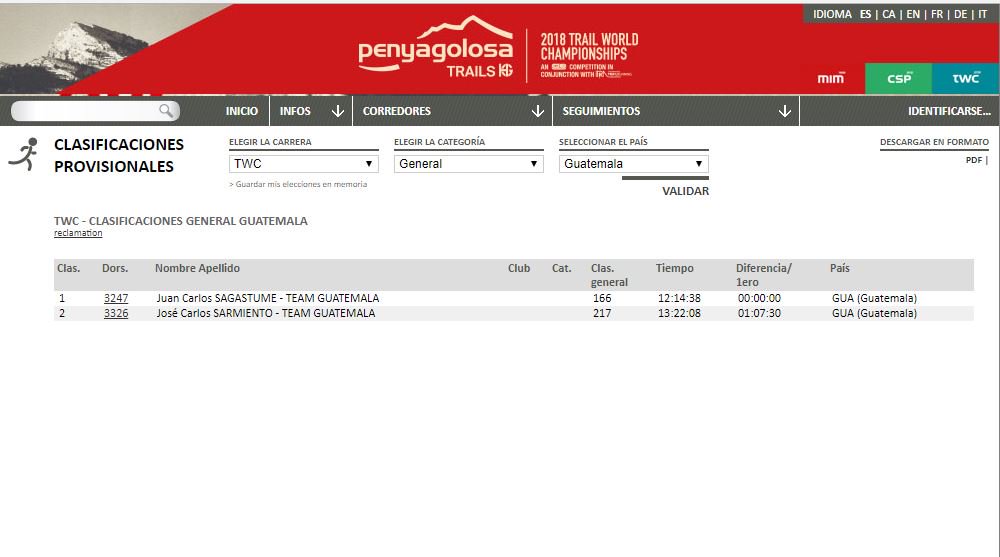
Task: Open the category dropdown showing General
Action: coord(469,164)
